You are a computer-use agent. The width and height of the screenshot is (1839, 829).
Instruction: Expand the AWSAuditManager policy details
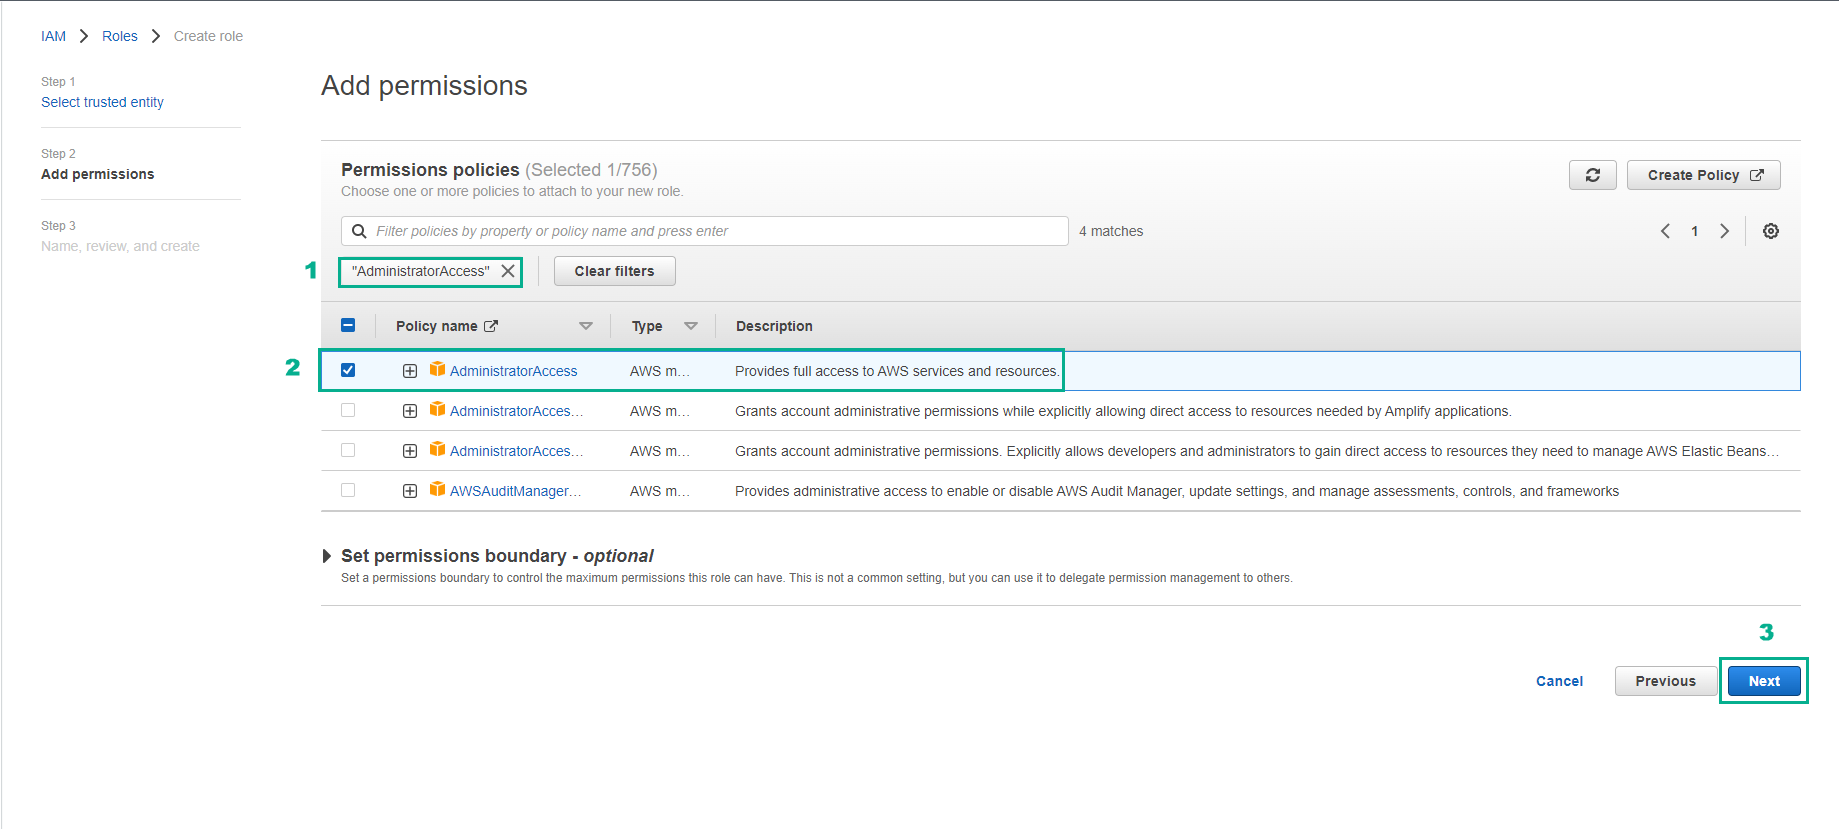coord(410,491)
